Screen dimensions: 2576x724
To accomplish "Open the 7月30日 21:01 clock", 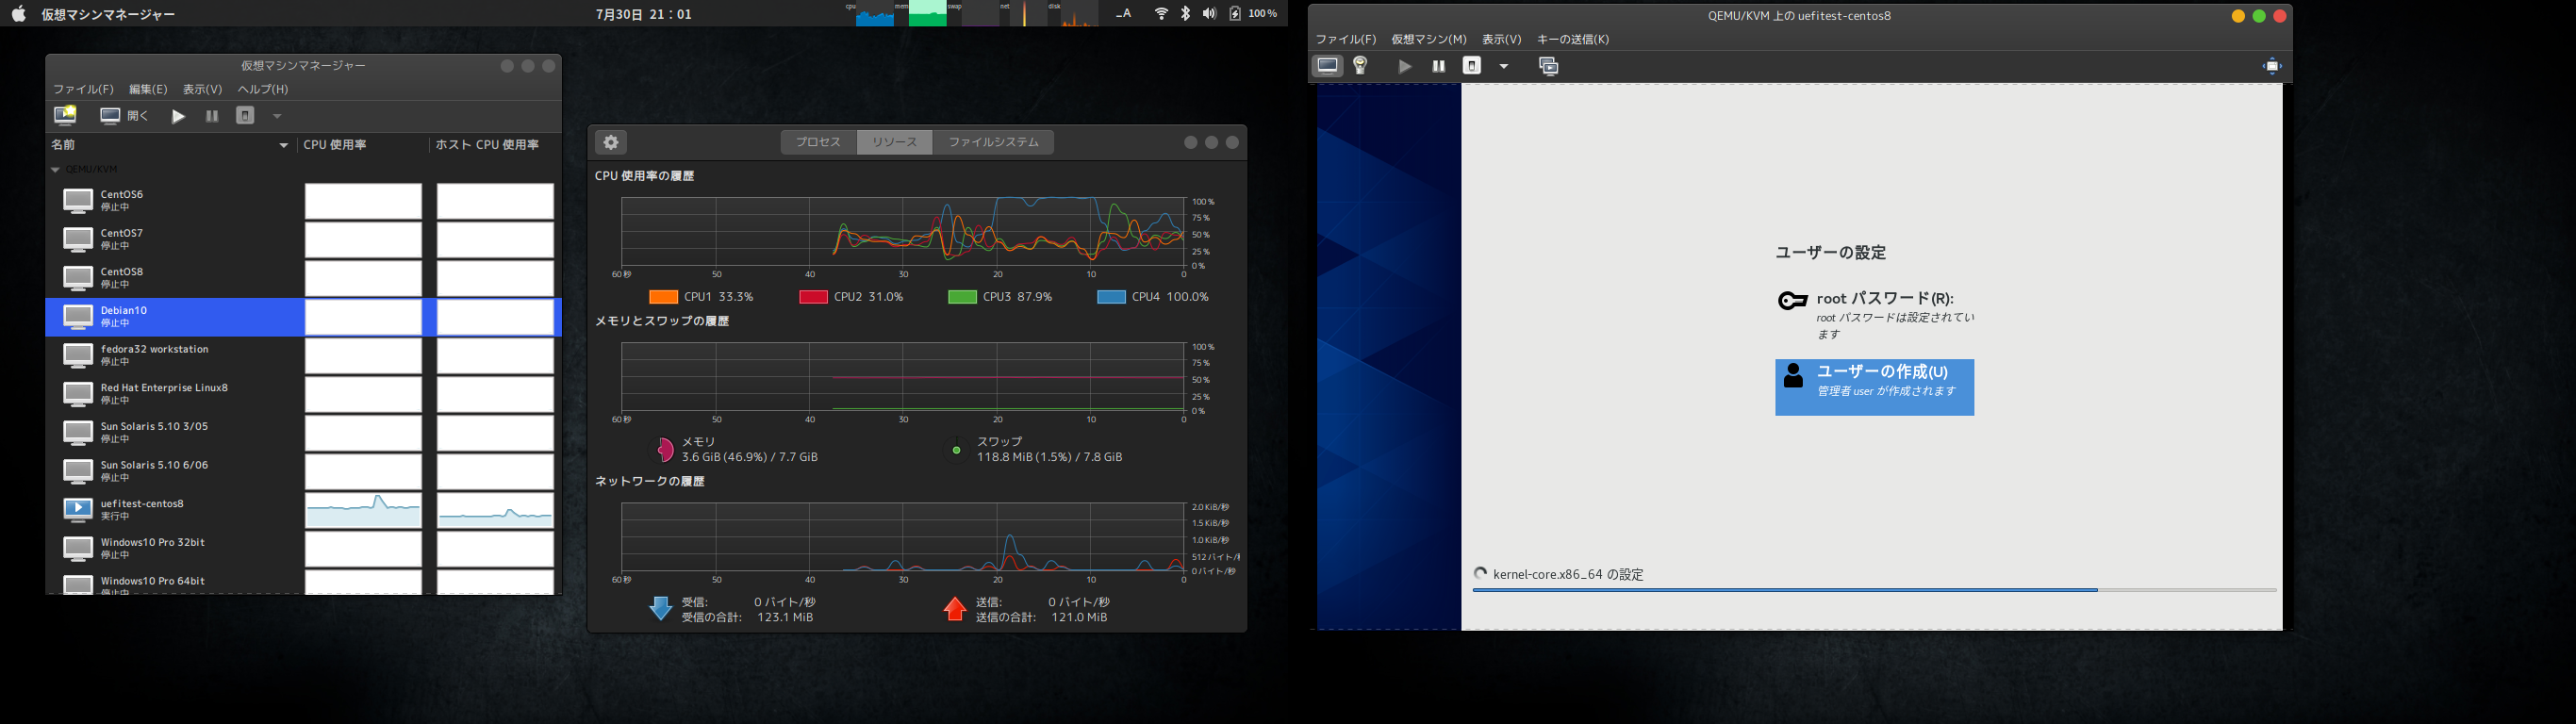I will point(643,14).
